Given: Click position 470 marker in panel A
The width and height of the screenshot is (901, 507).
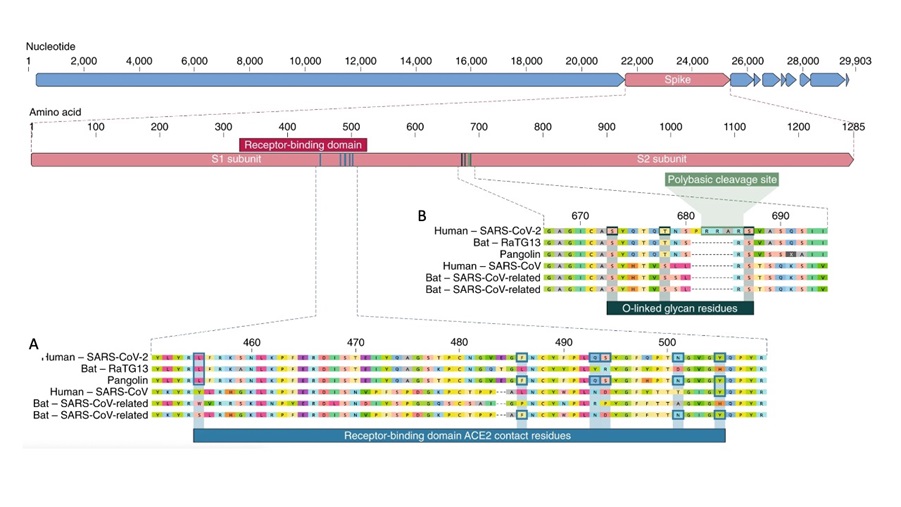Looking at the screenshot, I should [x=356, y=342].
